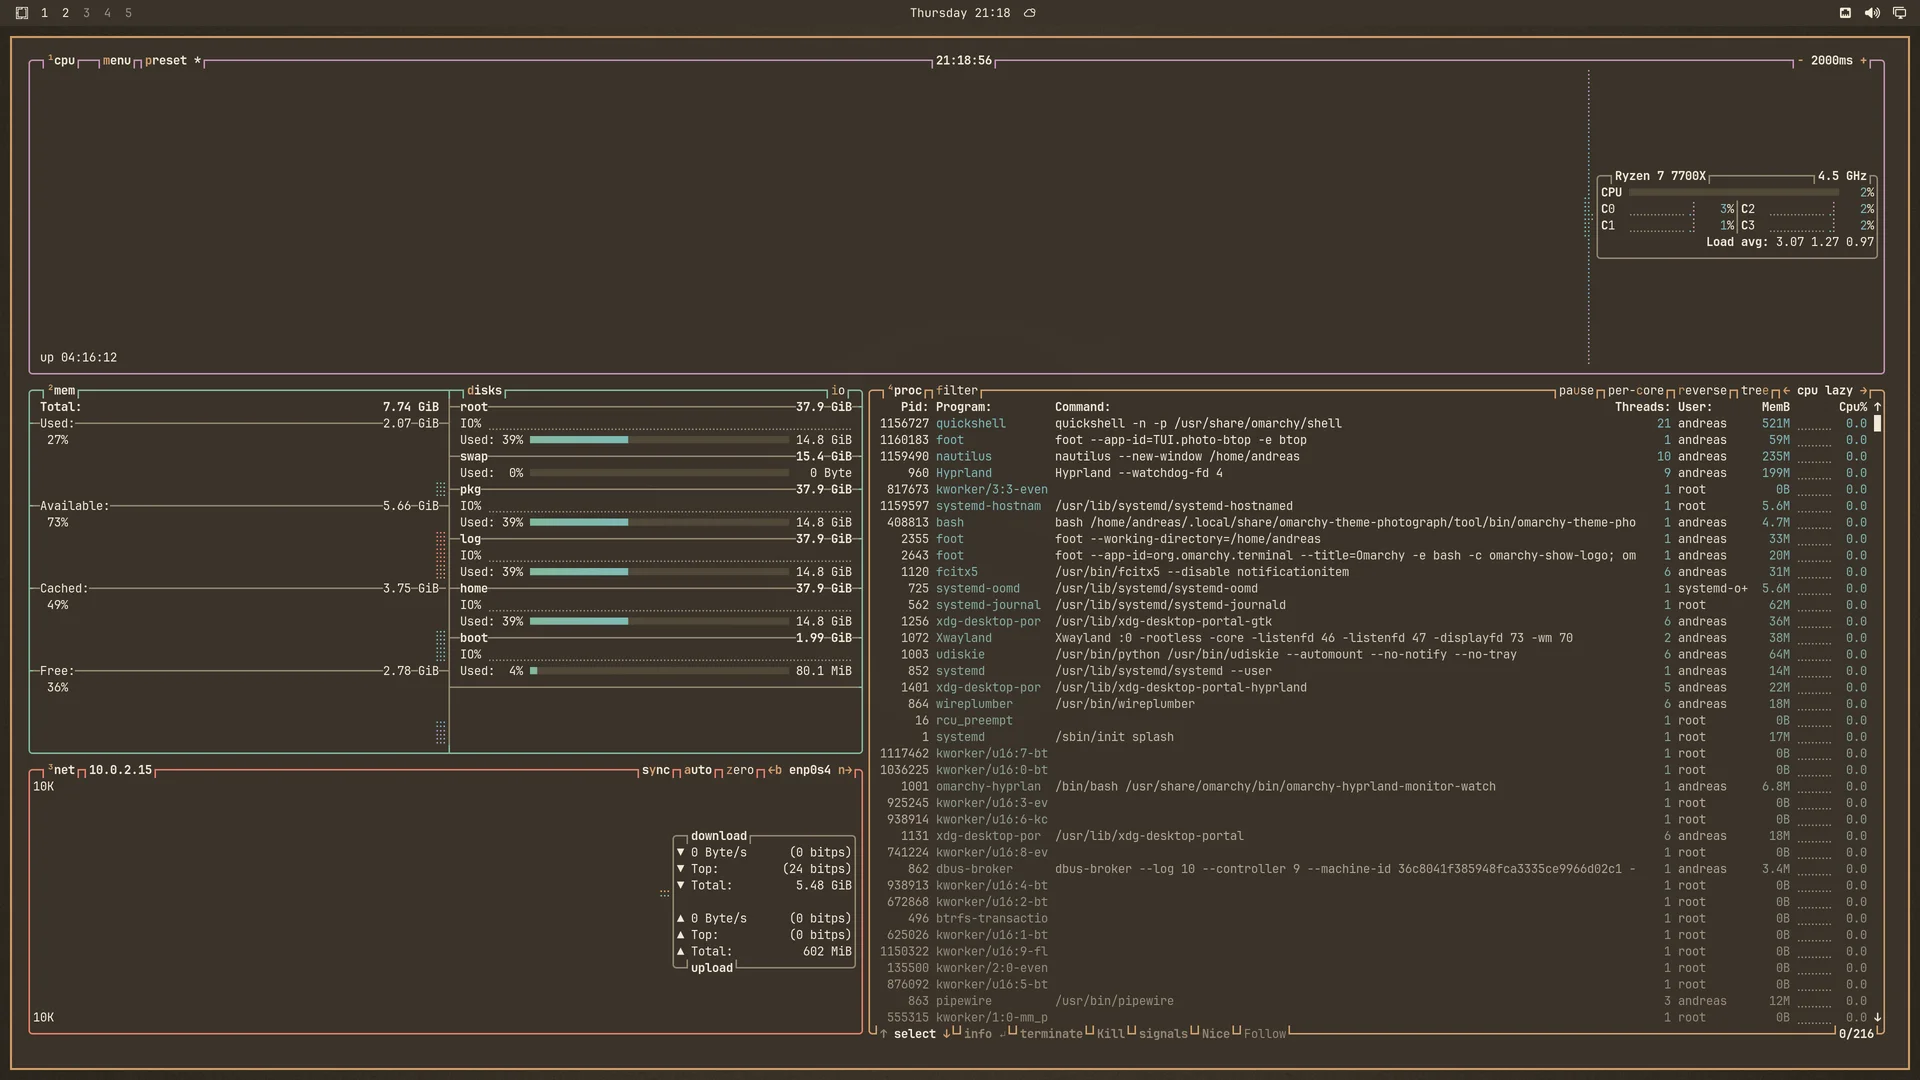
Task: Switch to workspace 3 in top bar
Action: (86, 13)
